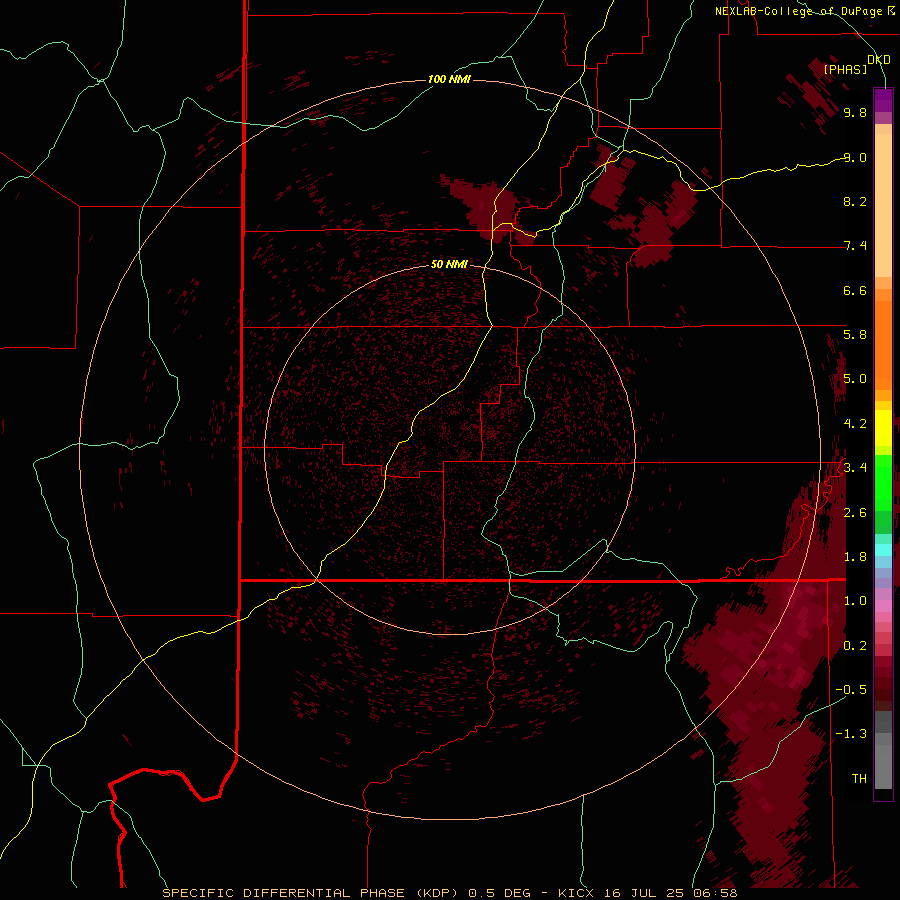Click the product title caption at bottom

click(449, 893)
